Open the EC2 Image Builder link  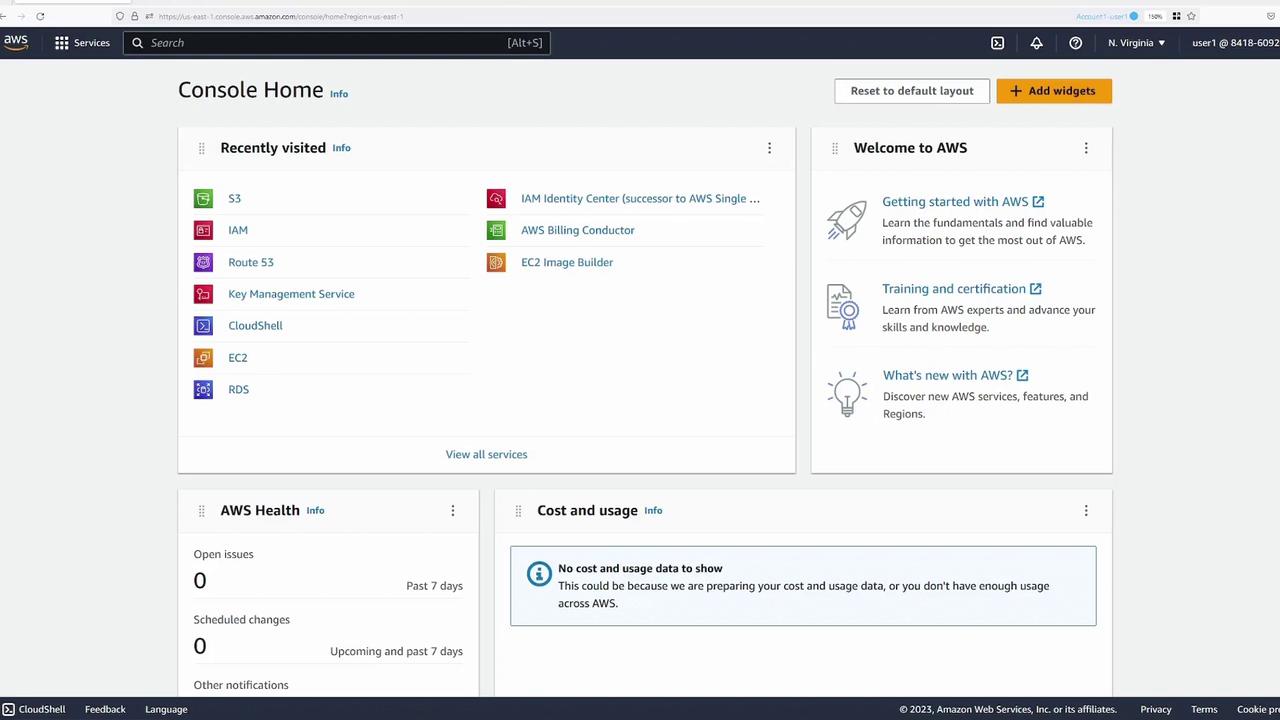point(567,262)
